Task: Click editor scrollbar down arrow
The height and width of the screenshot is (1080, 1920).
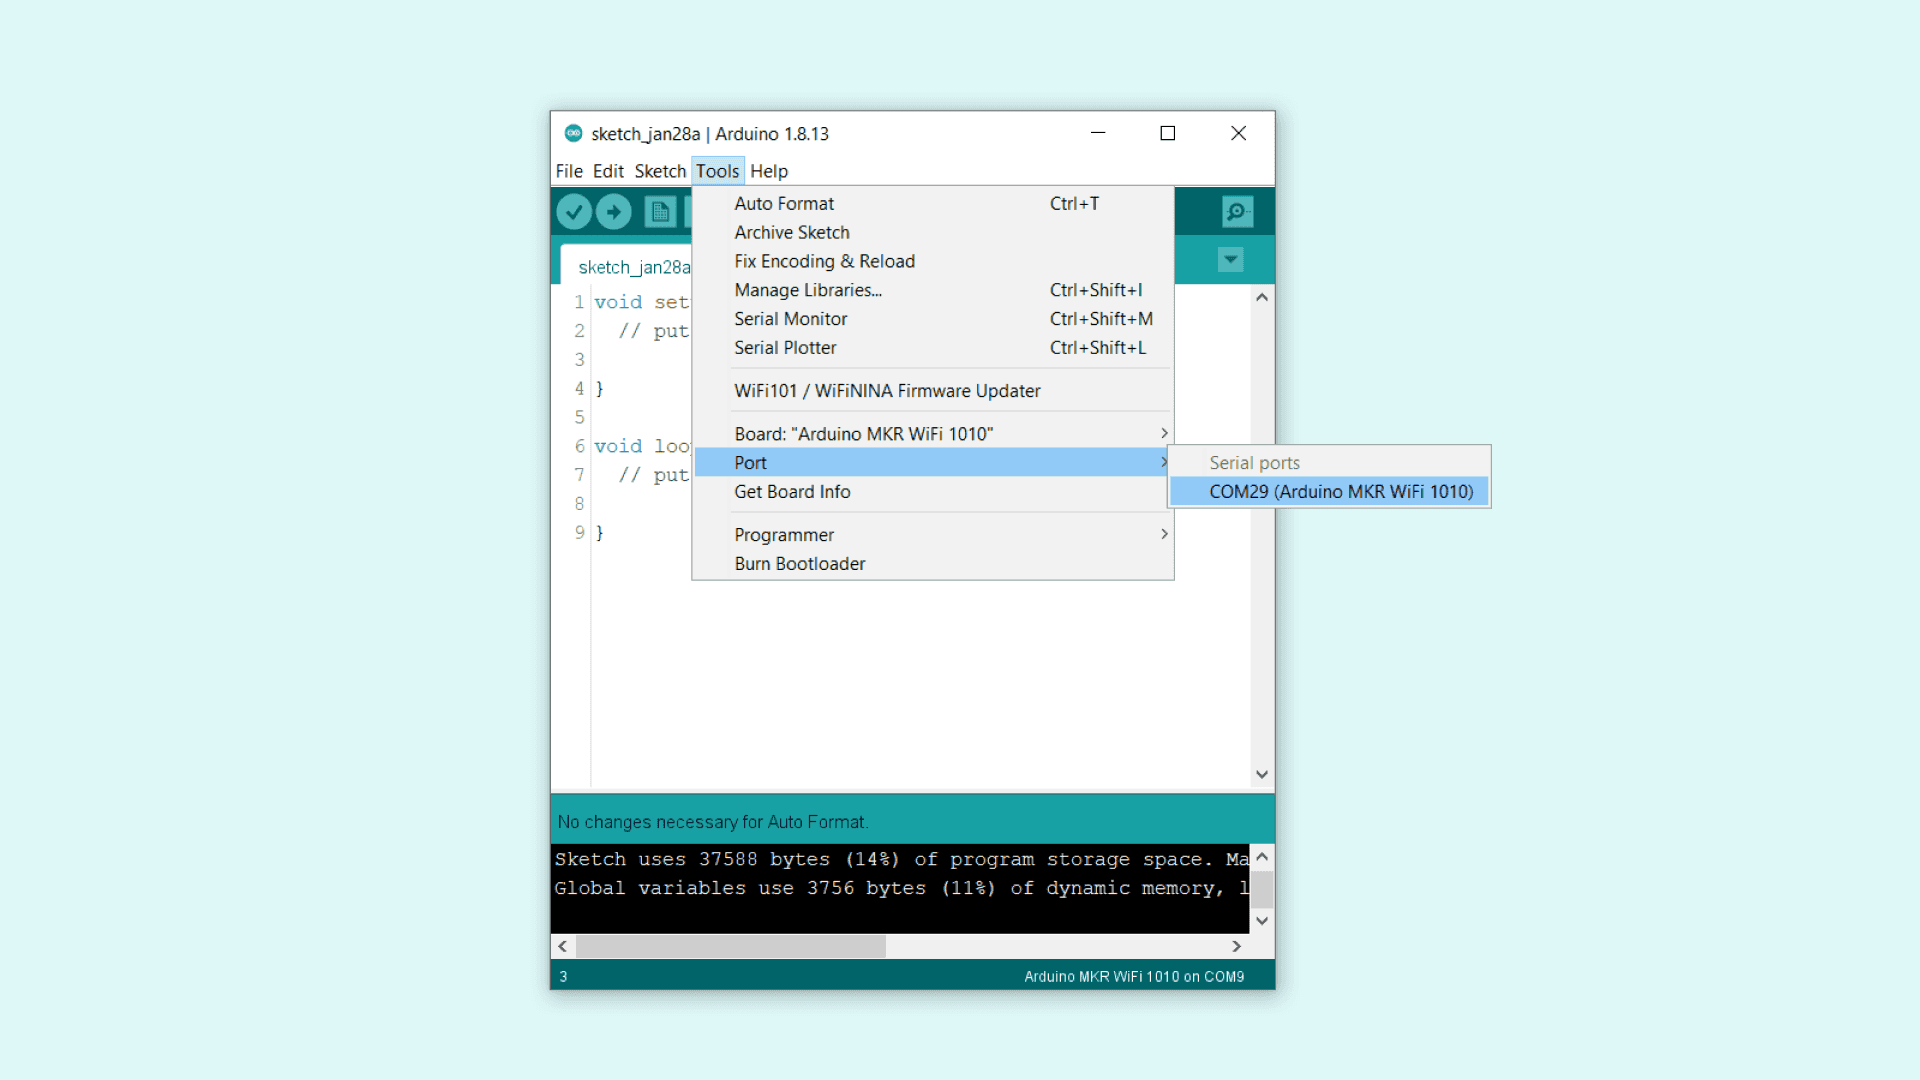Action: [1262, 775]
